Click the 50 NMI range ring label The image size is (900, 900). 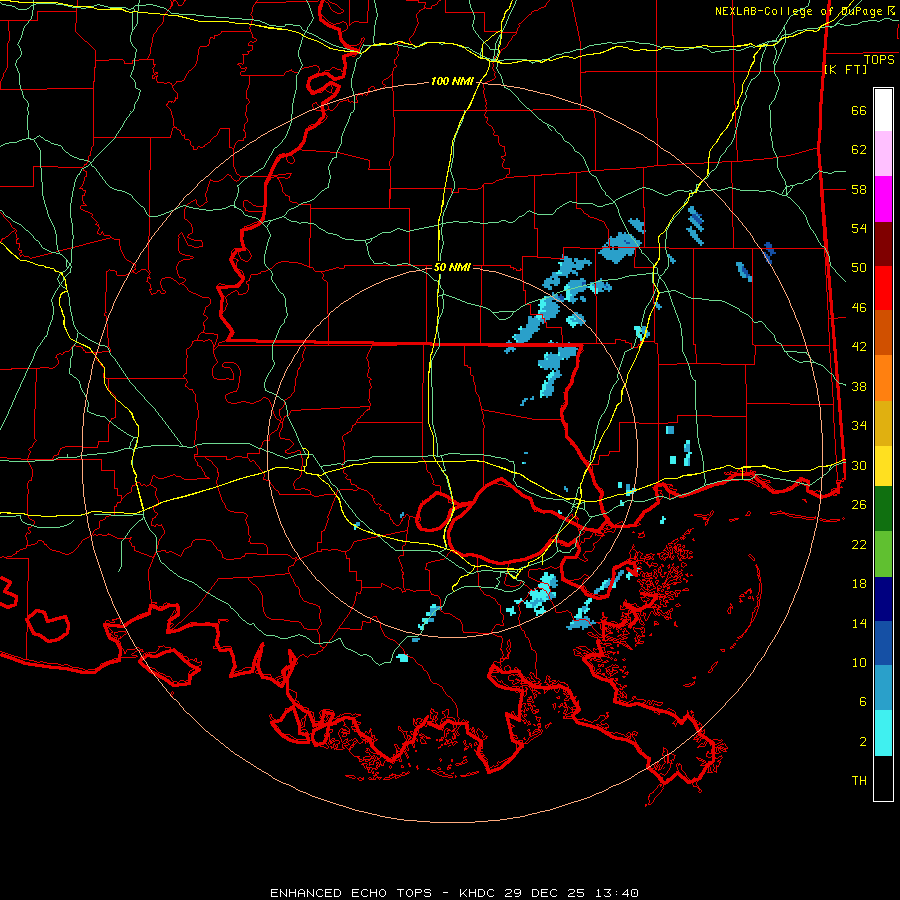[452, 267]
